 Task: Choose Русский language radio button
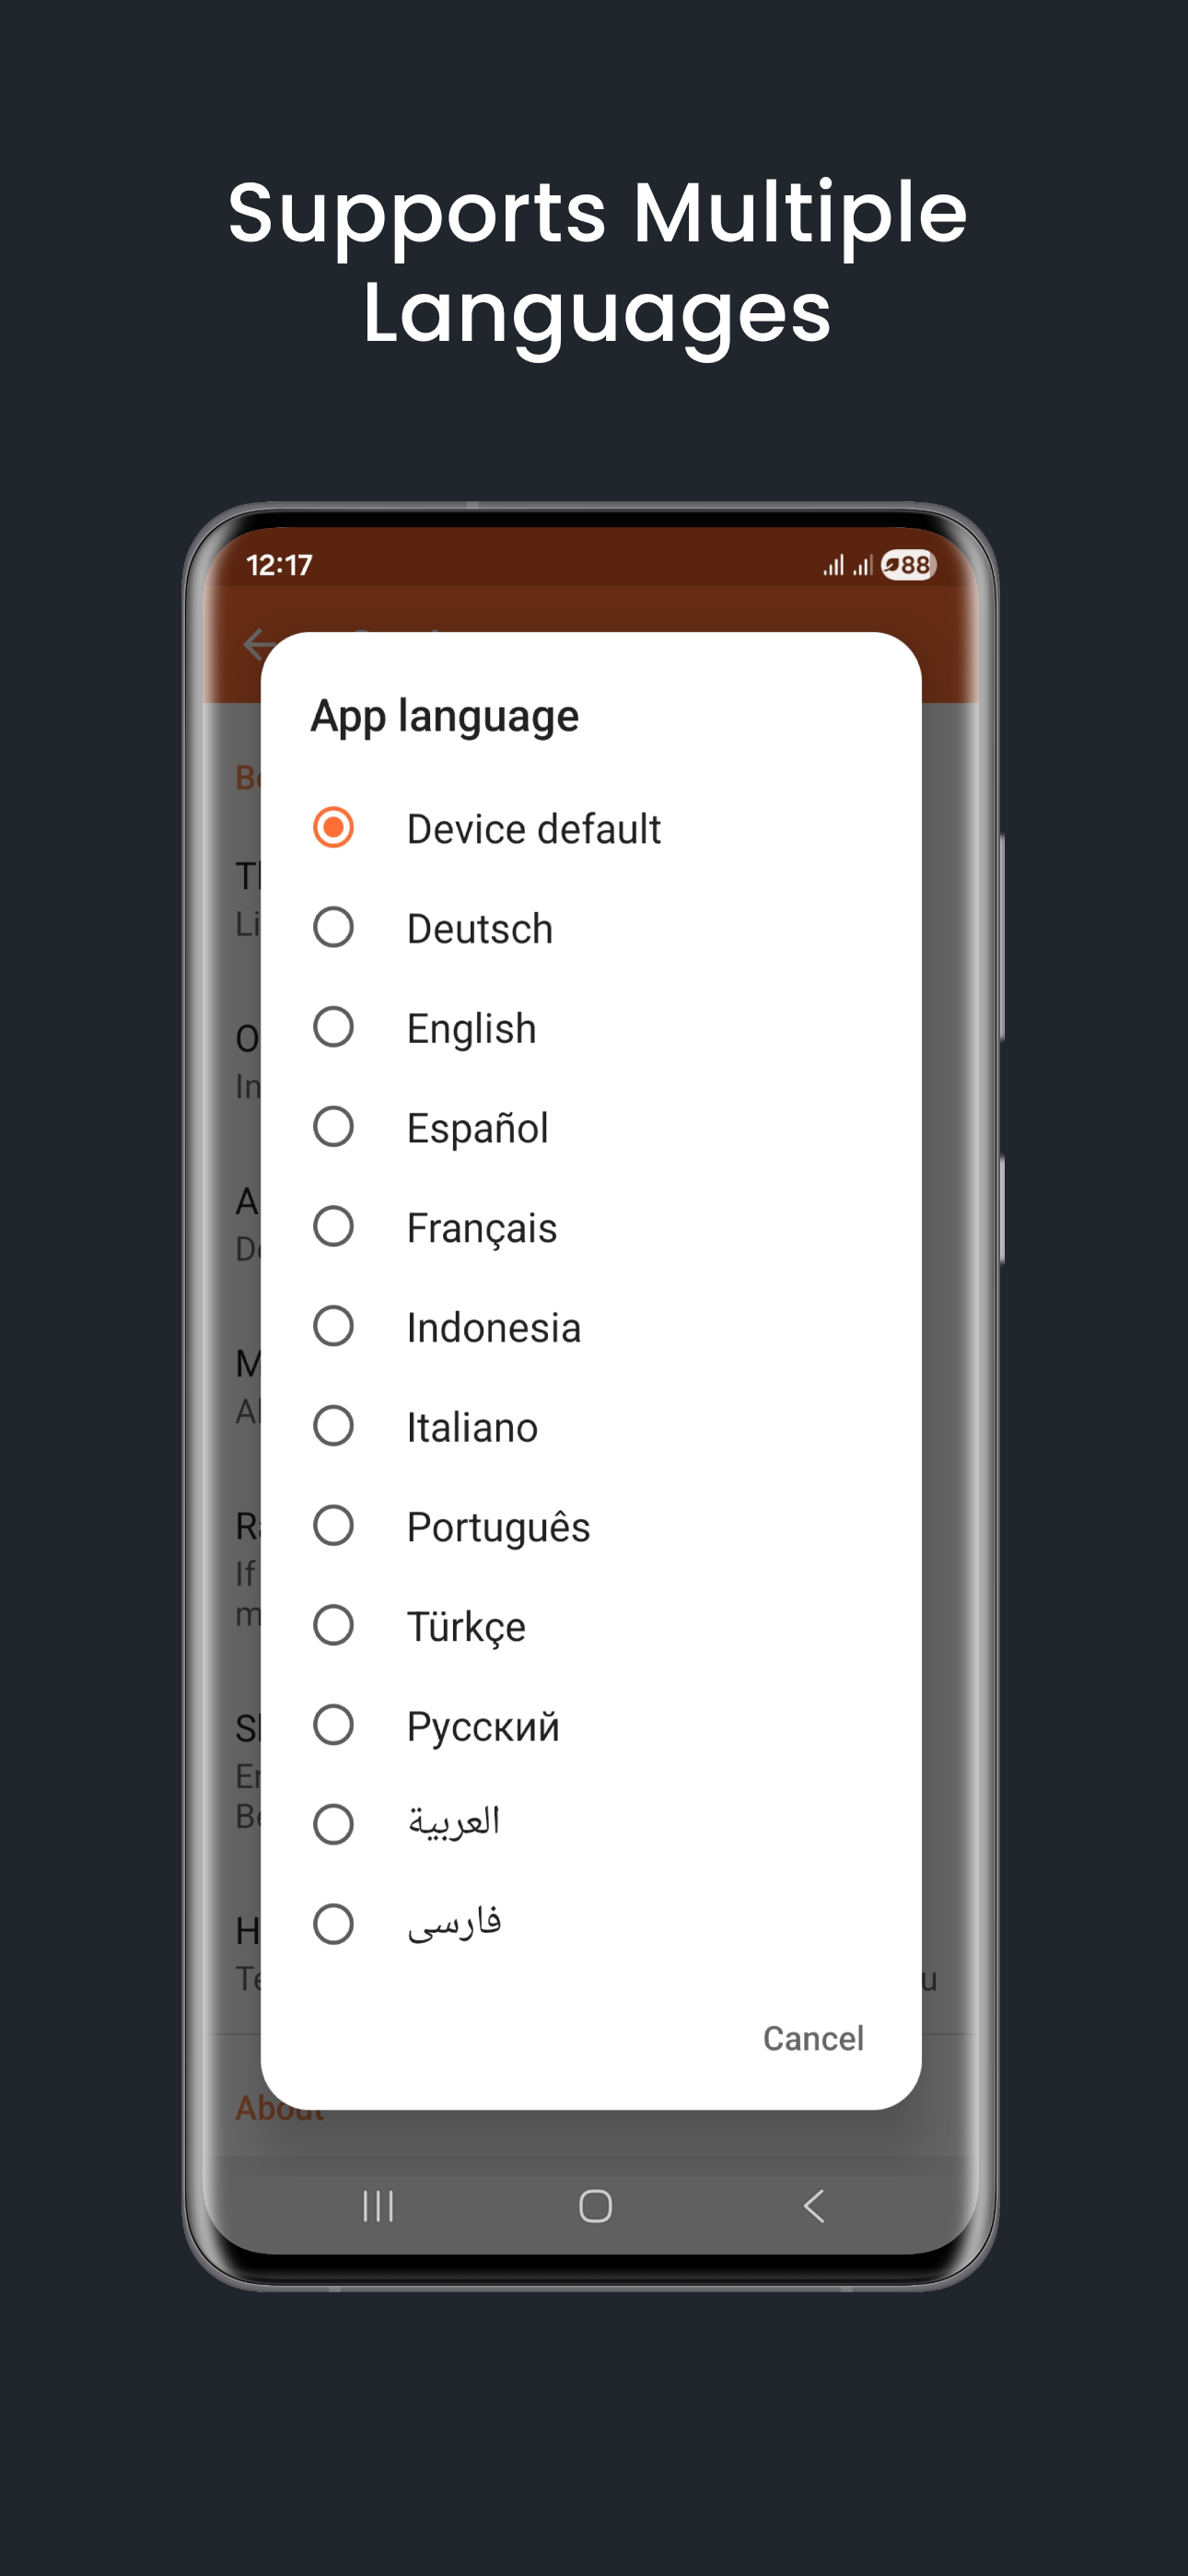[x=333, y=1725]
